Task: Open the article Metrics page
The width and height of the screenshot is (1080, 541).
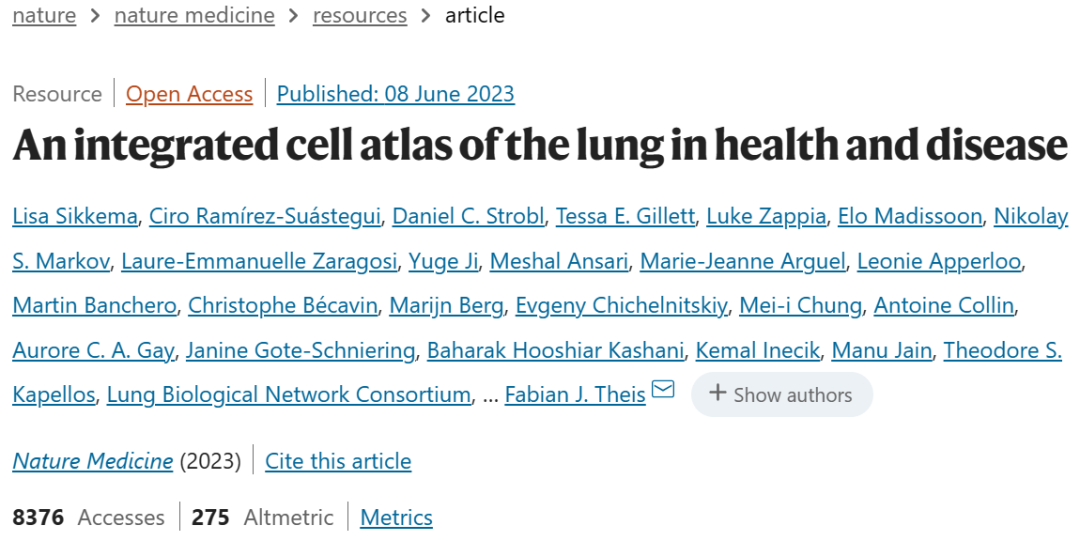Action: 396,517
